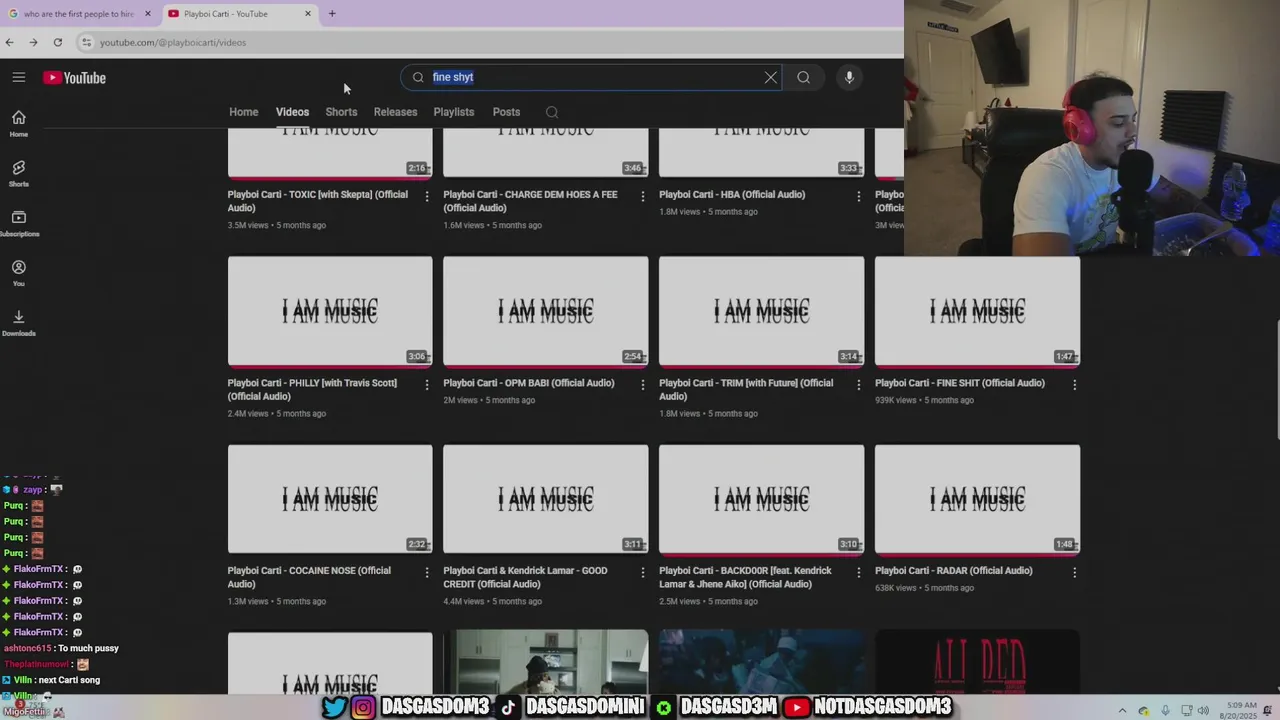
Task: Click the YouTube logo
Action: (x=74, y=78)
